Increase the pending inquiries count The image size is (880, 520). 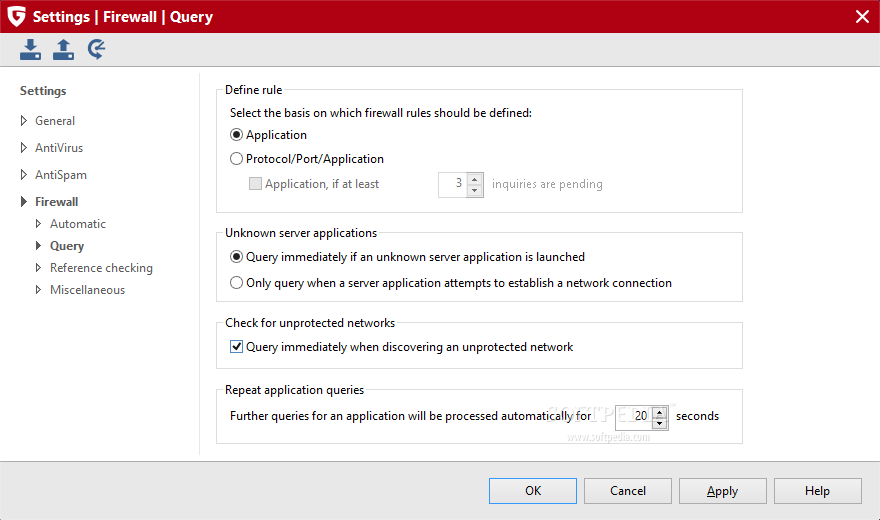click(475, 180)
